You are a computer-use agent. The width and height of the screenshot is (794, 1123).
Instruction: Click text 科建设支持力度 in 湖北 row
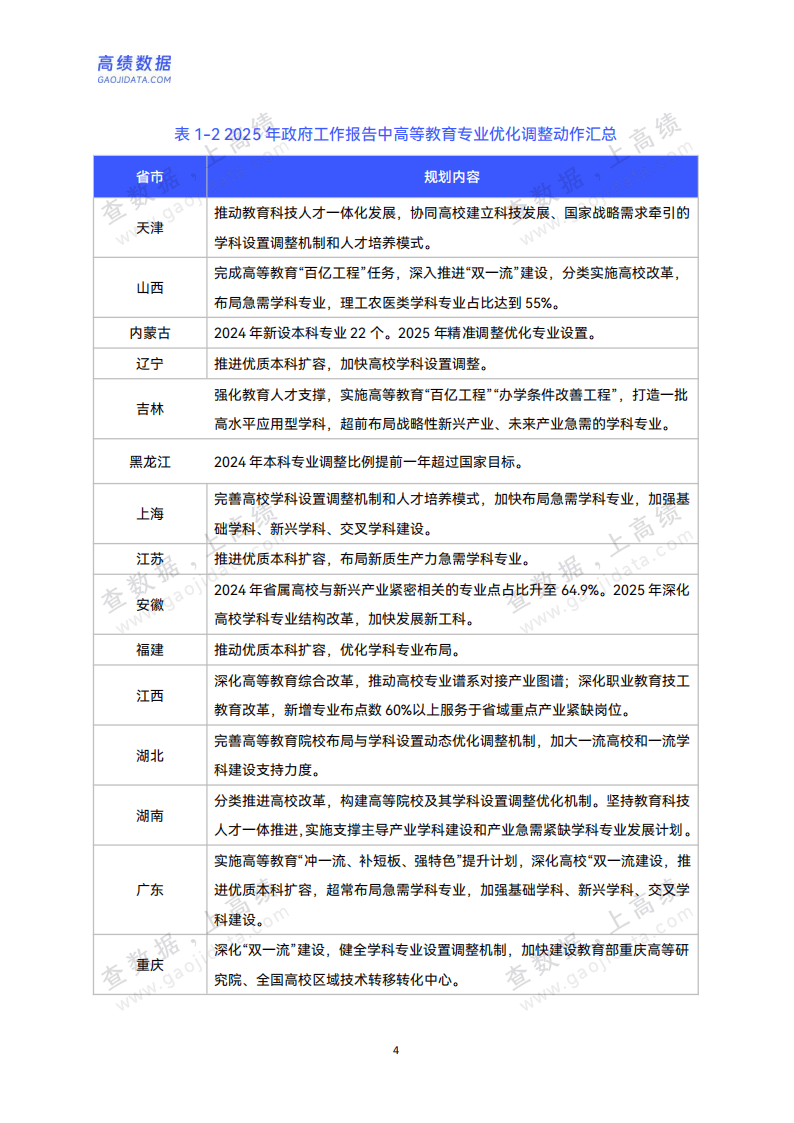(x=263, y=770)
